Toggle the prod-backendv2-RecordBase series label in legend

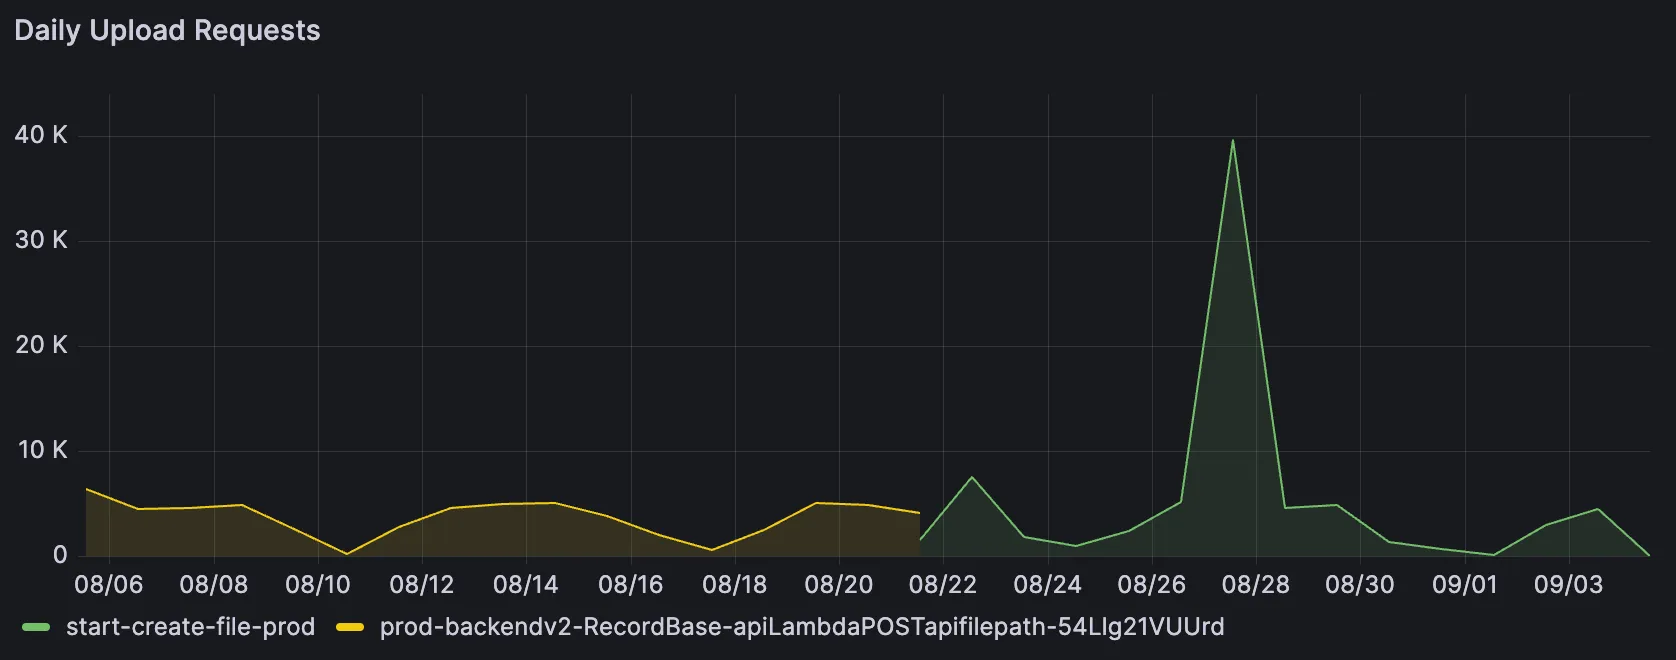pyautogui.click(x=801, y=627)
